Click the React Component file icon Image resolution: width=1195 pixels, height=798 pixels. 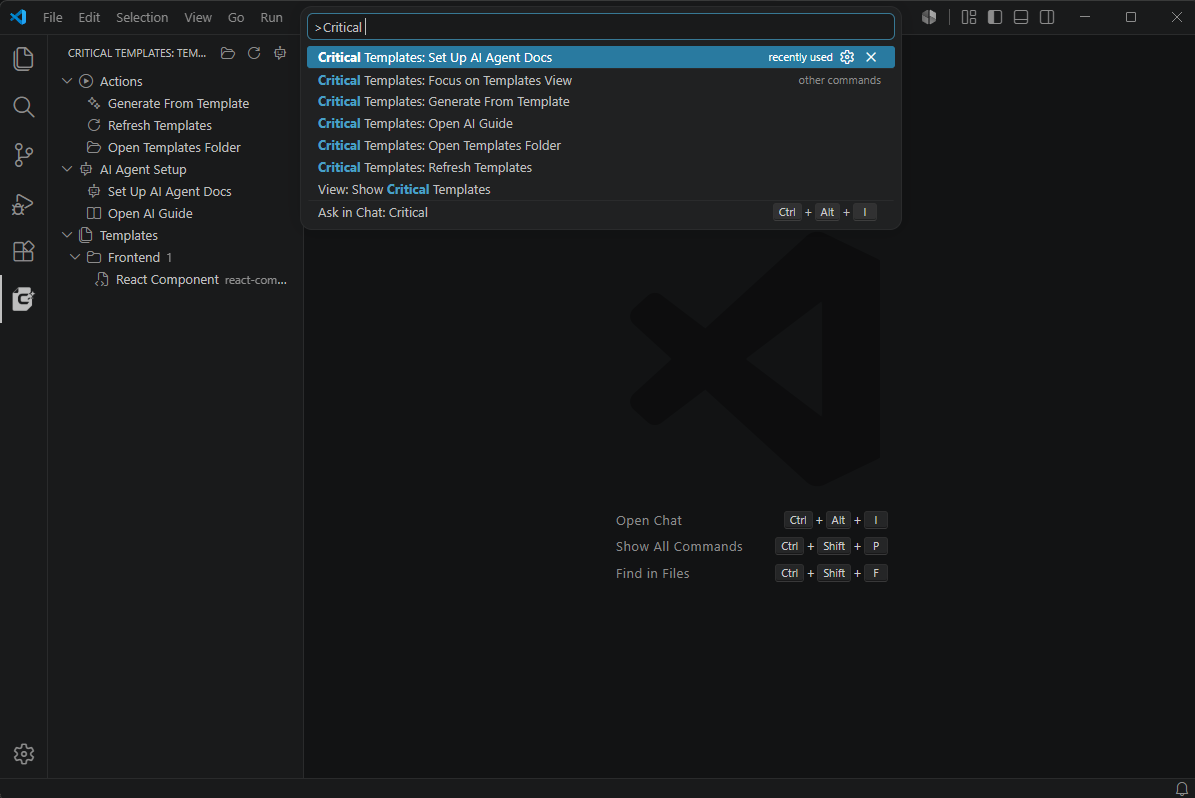(102, 280)
